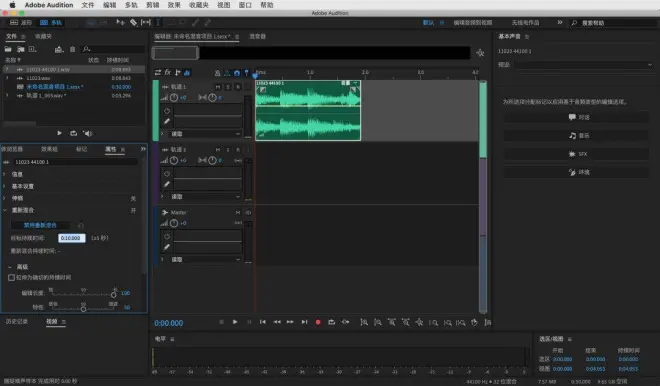Select the Move tool in top toolbar
This screenshot has height=386, width=660.
tap(120, 22)
